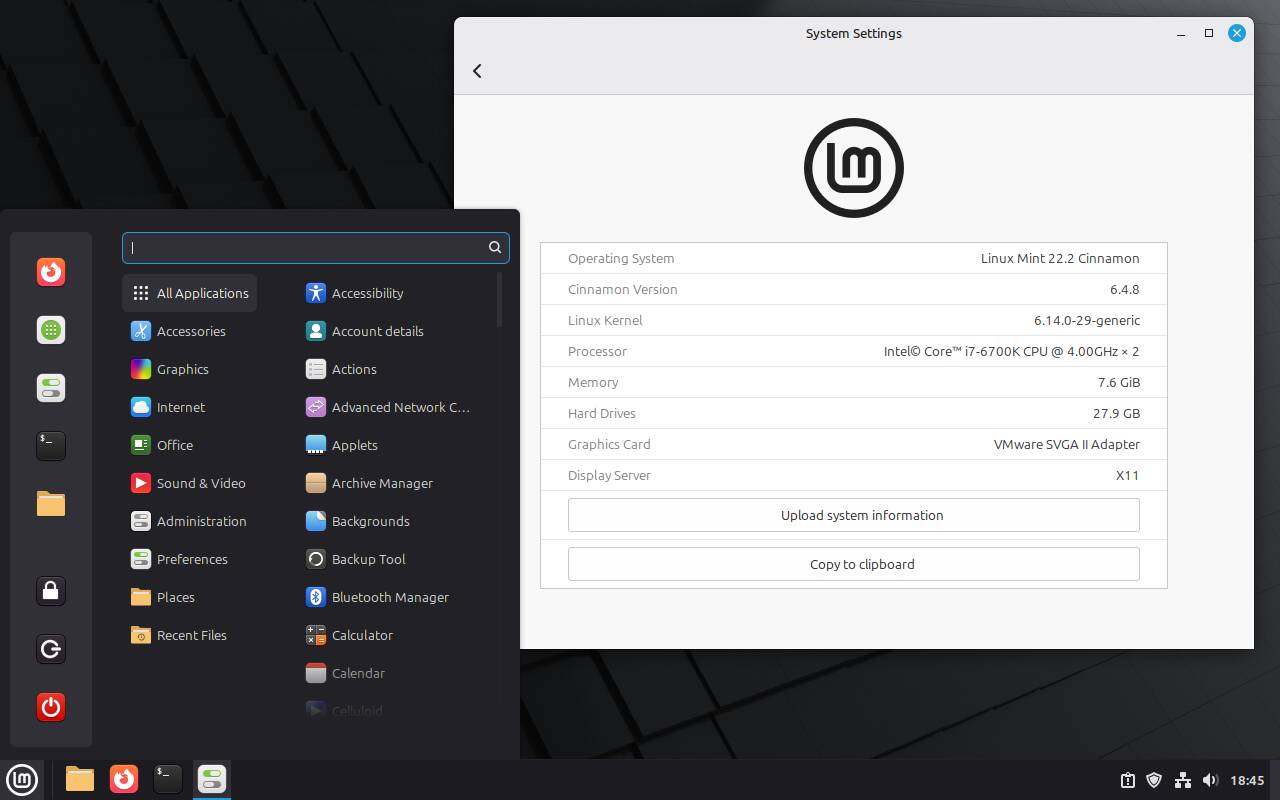
Task: Open Firefox from the taskbar
Action: tap(123, 779)
